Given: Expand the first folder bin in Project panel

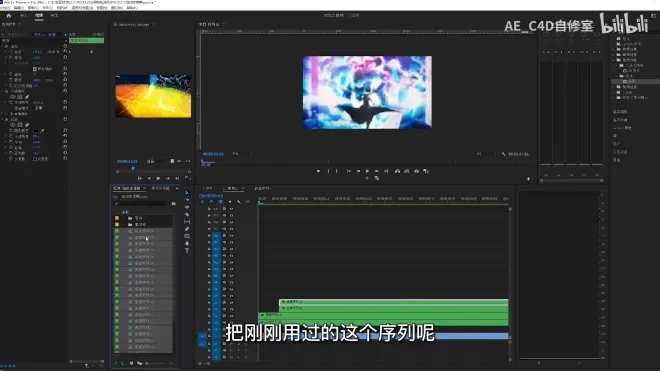Looking at the screenshot, I should point(125,218).
